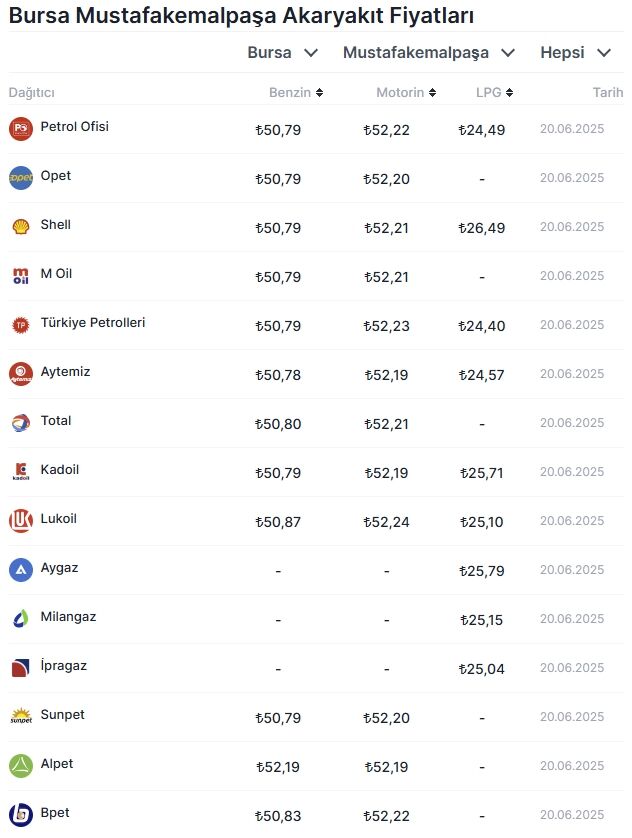Click the Petrol Ofisi brand logo

tap(21, 129)
